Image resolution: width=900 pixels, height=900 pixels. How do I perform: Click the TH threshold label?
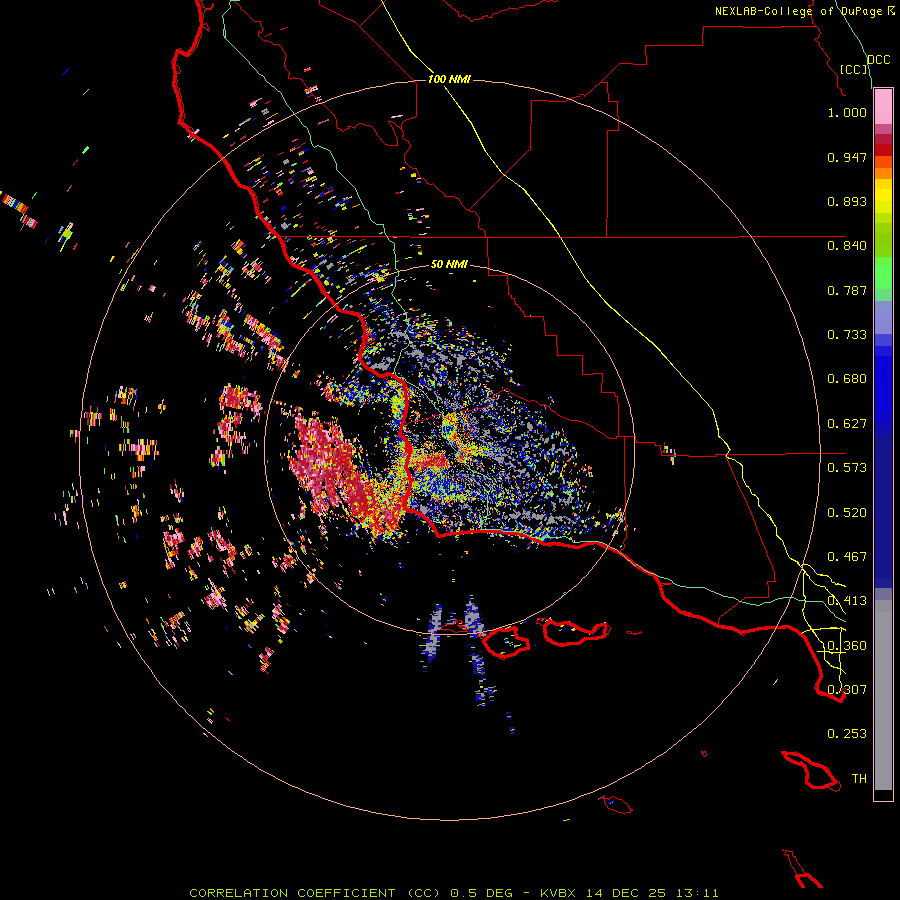pyautogui.click(x=859, y=779)
